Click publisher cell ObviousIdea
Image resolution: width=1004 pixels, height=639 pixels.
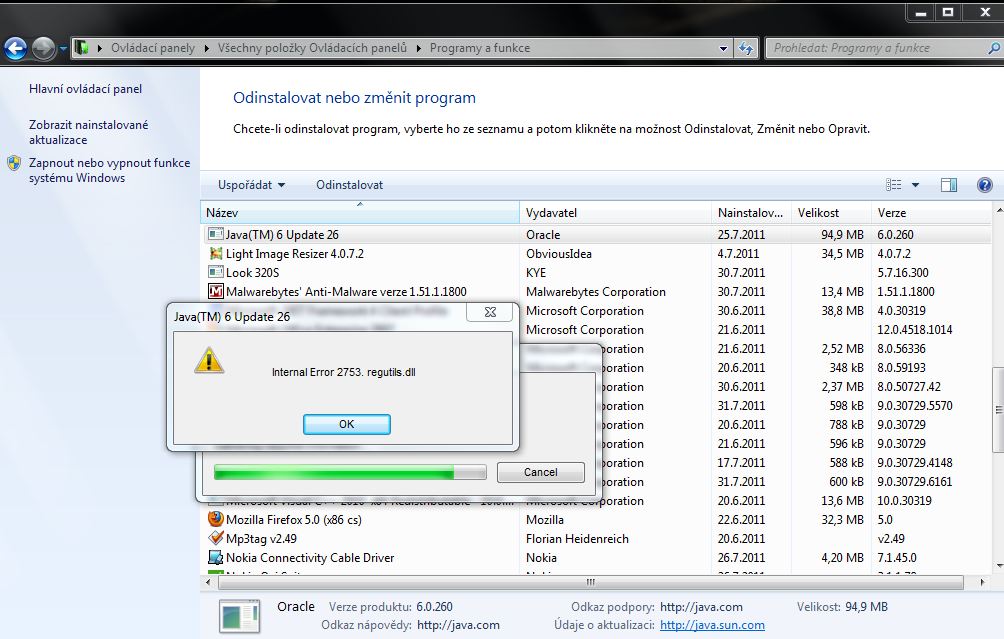coord(558,254)
